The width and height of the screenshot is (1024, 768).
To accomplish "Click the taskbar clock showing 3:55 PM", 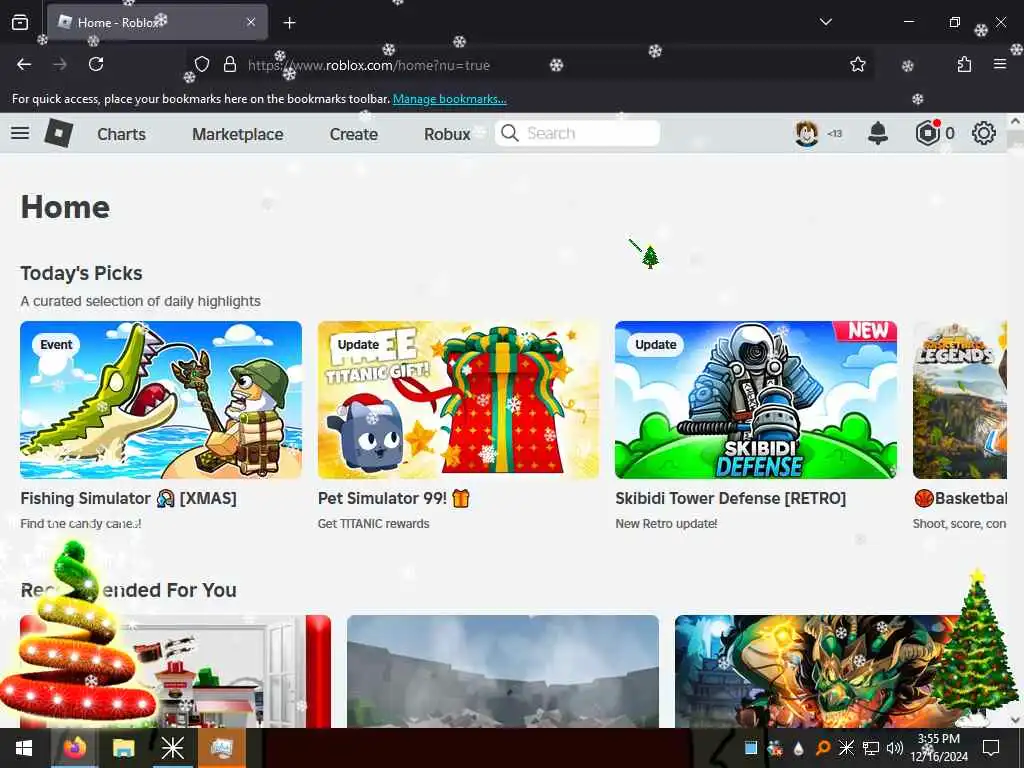I will click(939, 748).
